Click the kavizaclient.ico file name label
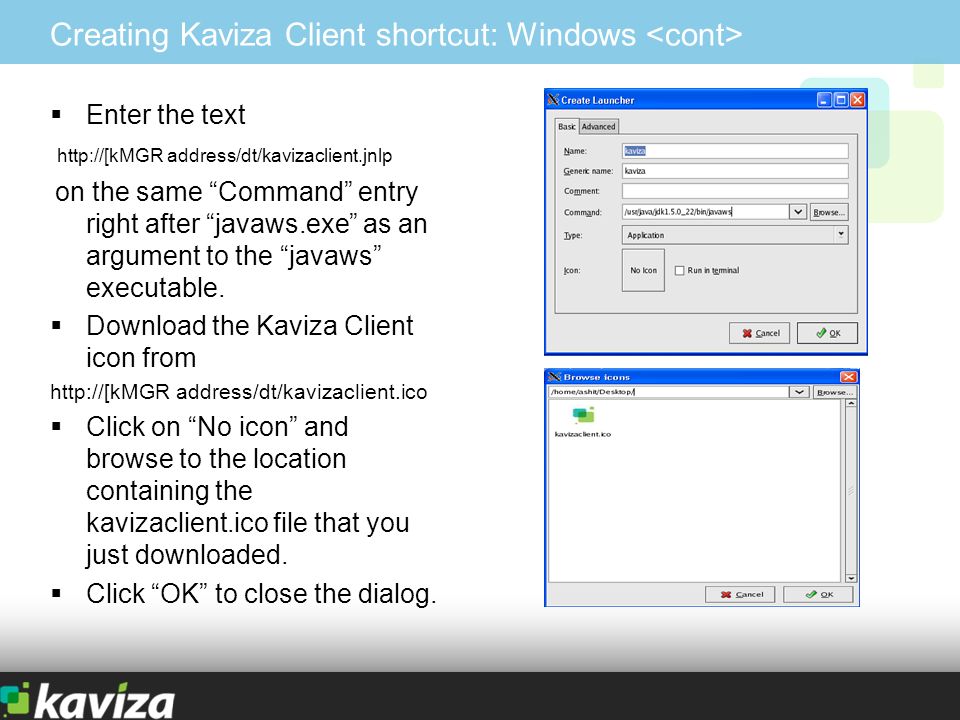 [583, 434]
